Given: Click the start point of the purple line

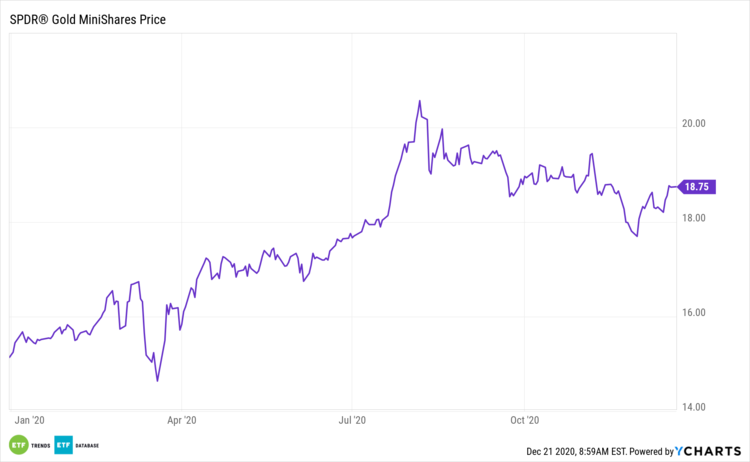Looking at the screenshot, I should point(10,356).
